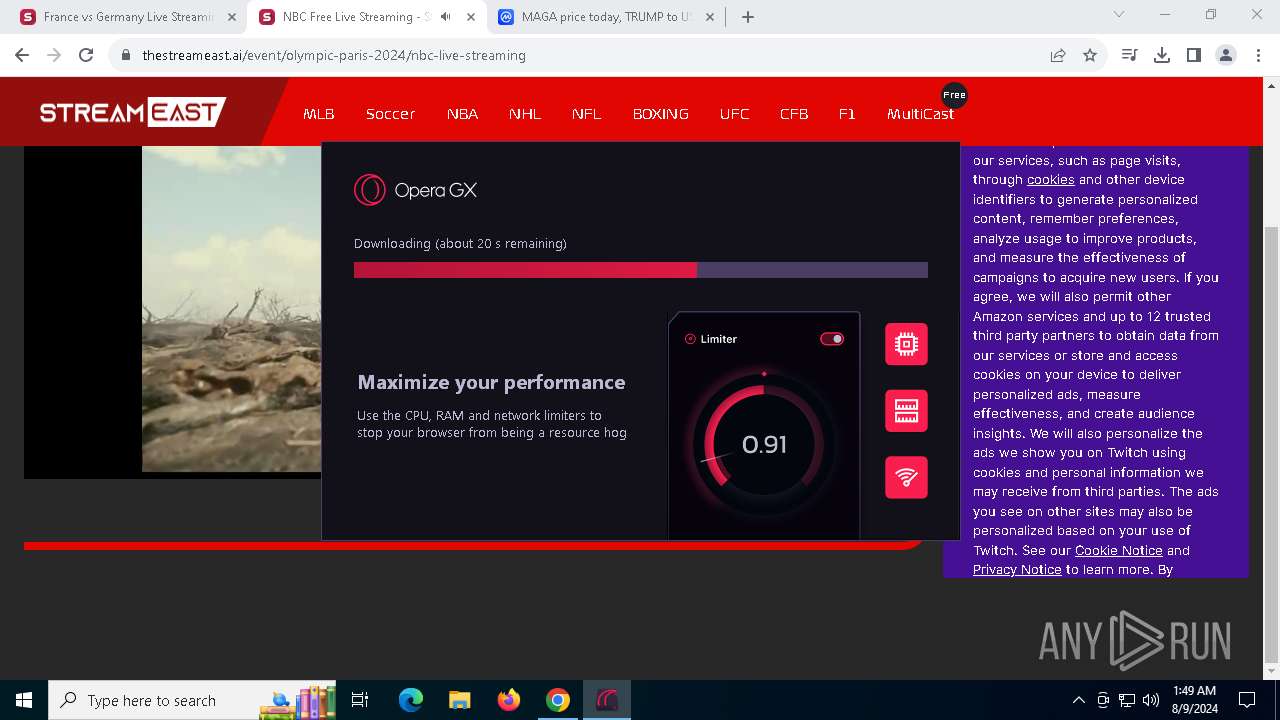1280x720 pixels.
Task: Close the France vs Germany tab
Action: click(x=231, y=17)
